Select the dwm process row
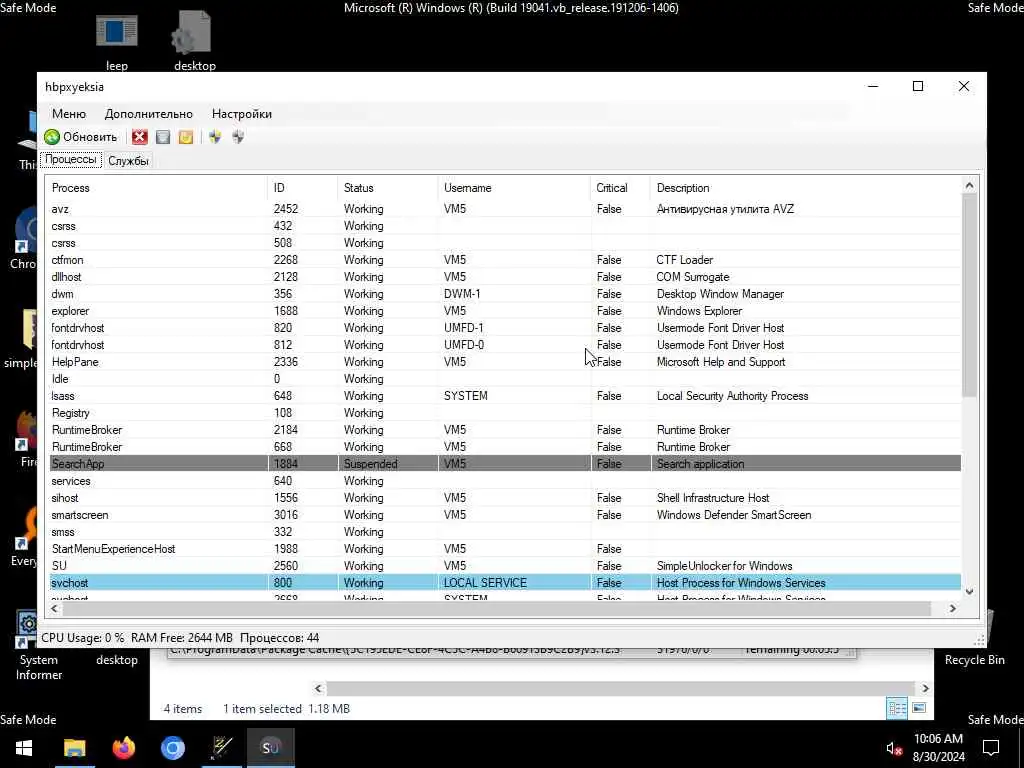This screenshot has width=1024, height=768. [505, 294]
